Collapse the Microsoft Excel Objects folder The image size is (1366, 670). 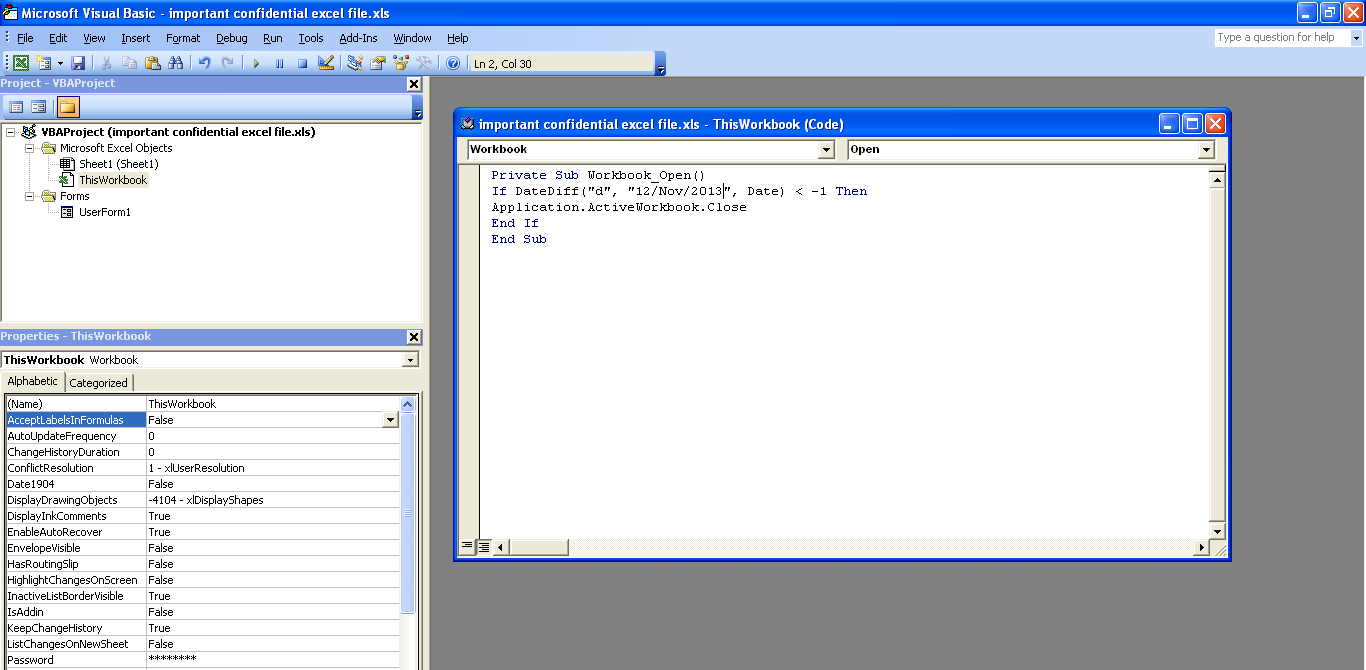coord(31,147)
